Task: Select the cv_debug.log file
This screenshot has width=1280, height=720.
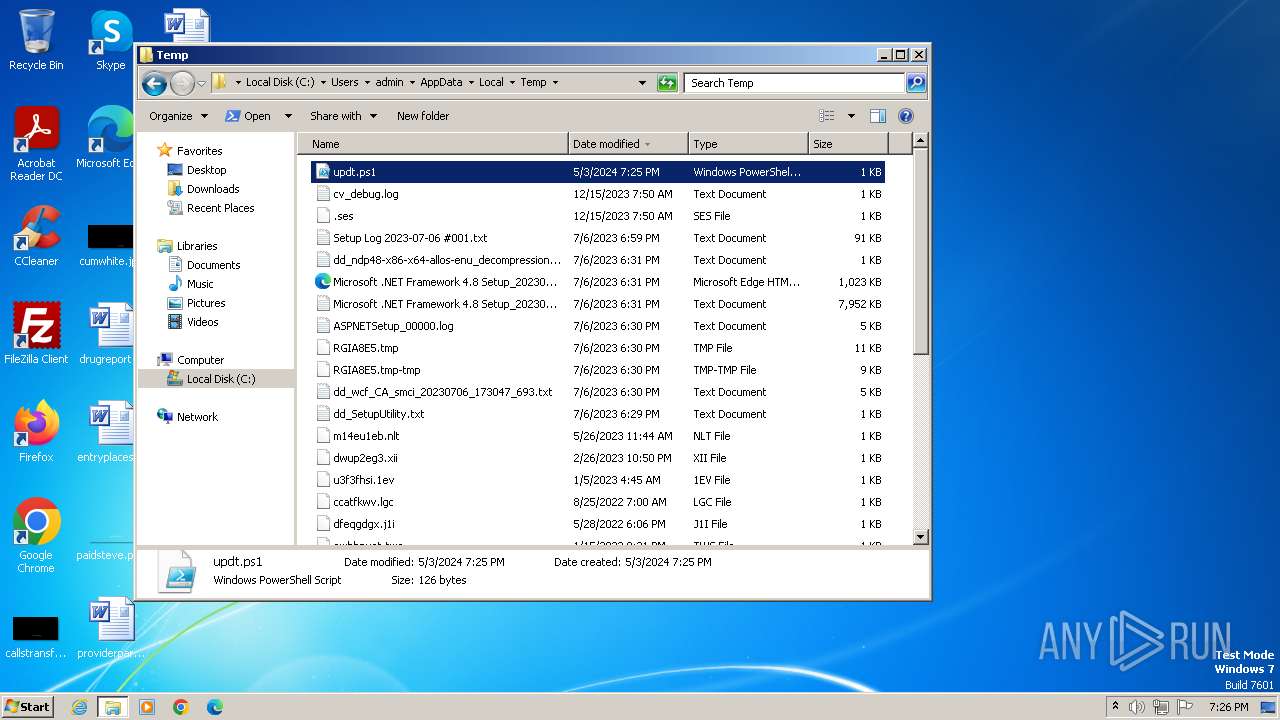Action: pos(365,194)
